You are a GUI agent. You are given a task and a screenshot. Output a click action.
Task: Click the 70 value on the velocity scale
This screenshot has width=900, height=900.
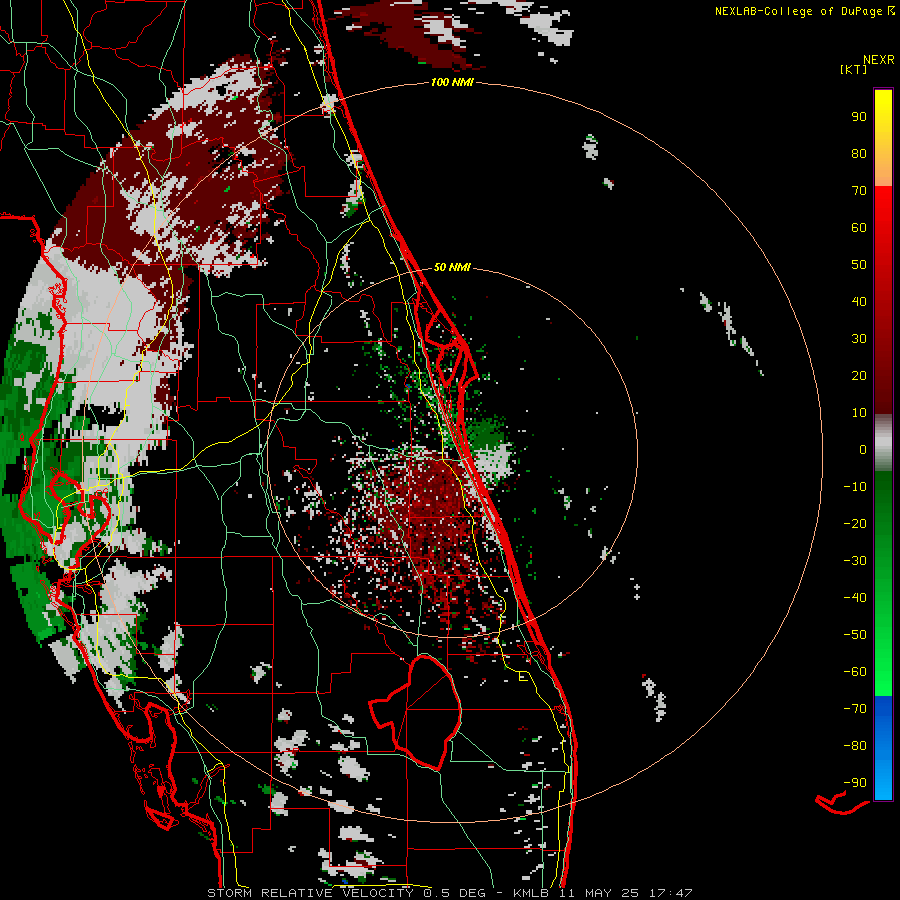(x=859, y=191)
